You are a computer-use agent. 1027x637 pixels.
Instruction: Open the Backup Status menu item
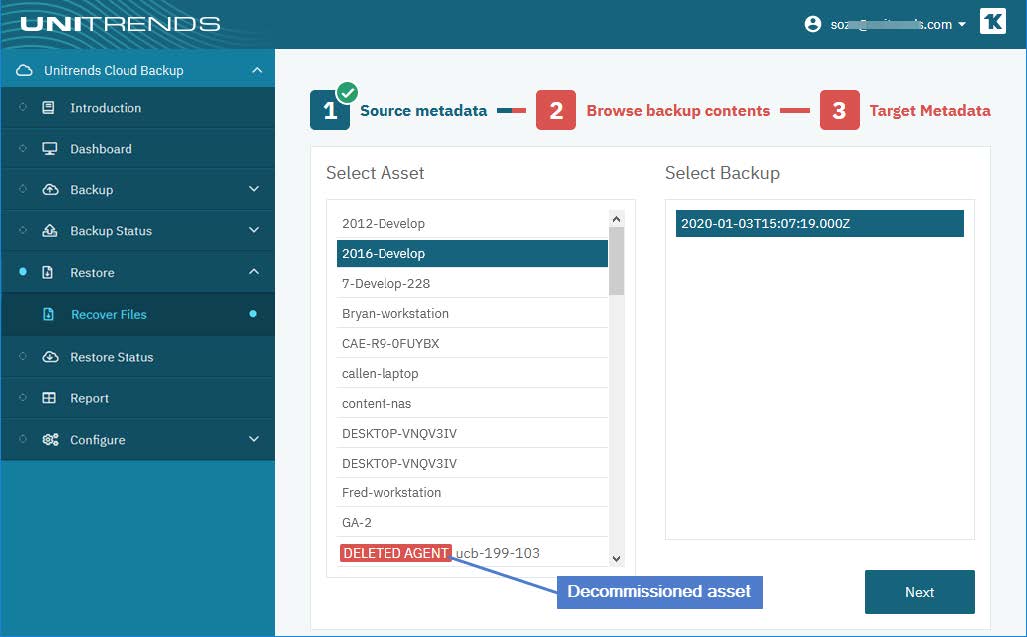(111, 230)
